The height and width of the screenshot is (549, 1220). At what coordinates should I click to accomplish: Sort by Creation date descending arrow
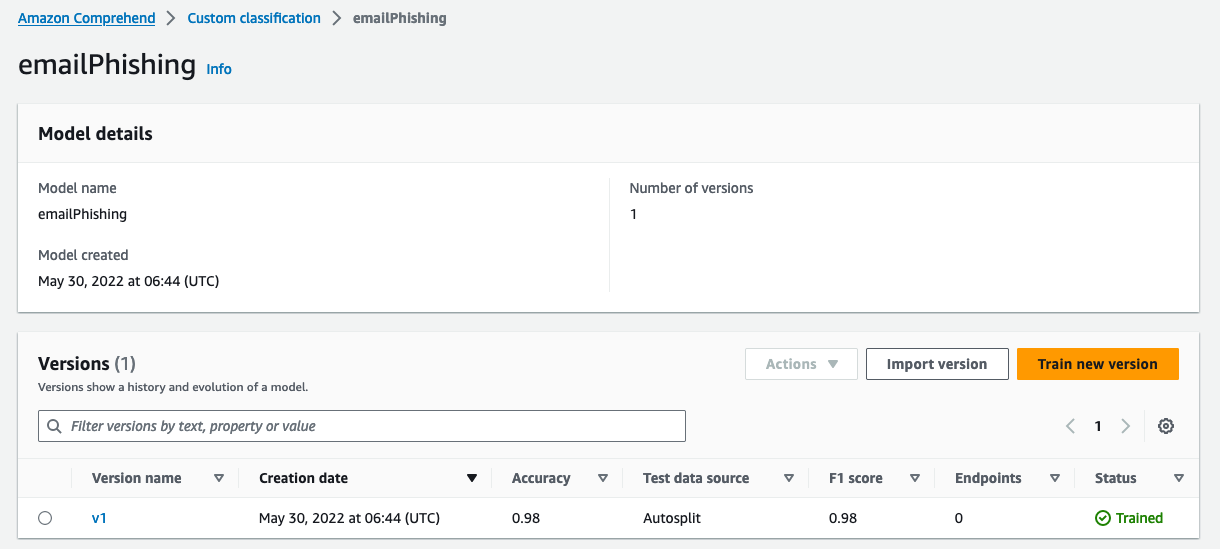click(x=472, y=478)
